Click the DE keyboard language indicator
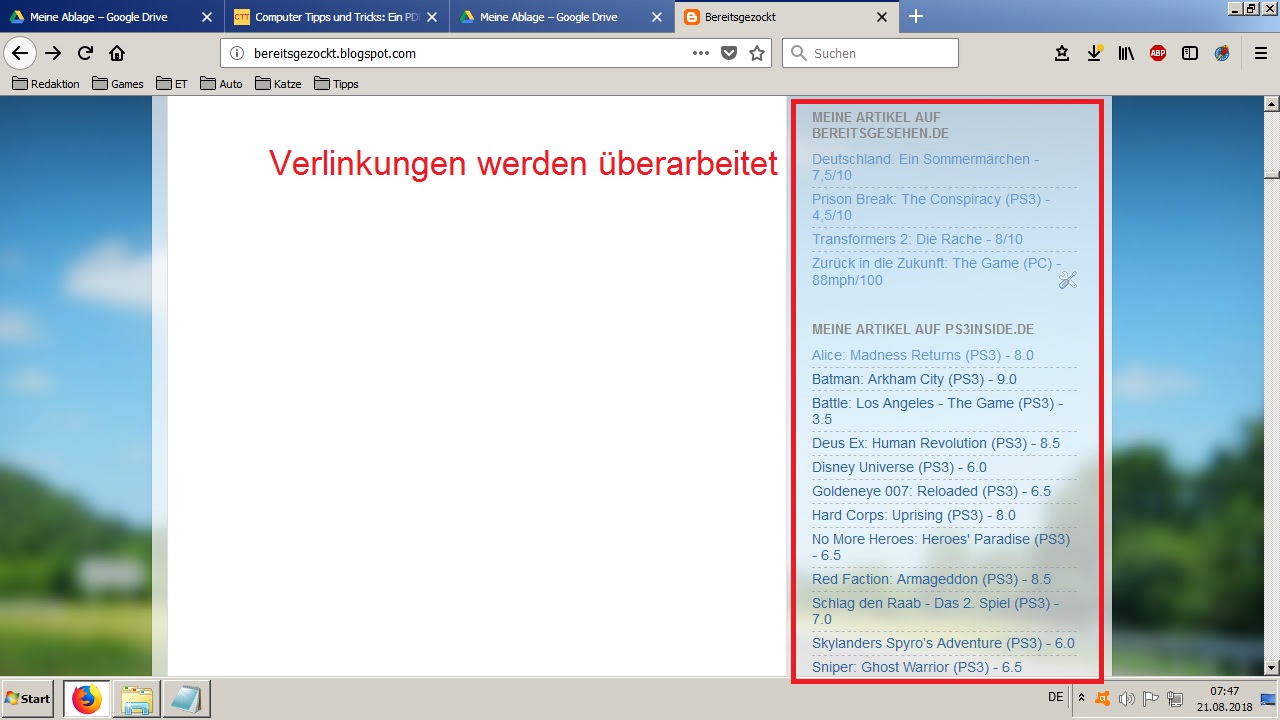 [1056, 697]
